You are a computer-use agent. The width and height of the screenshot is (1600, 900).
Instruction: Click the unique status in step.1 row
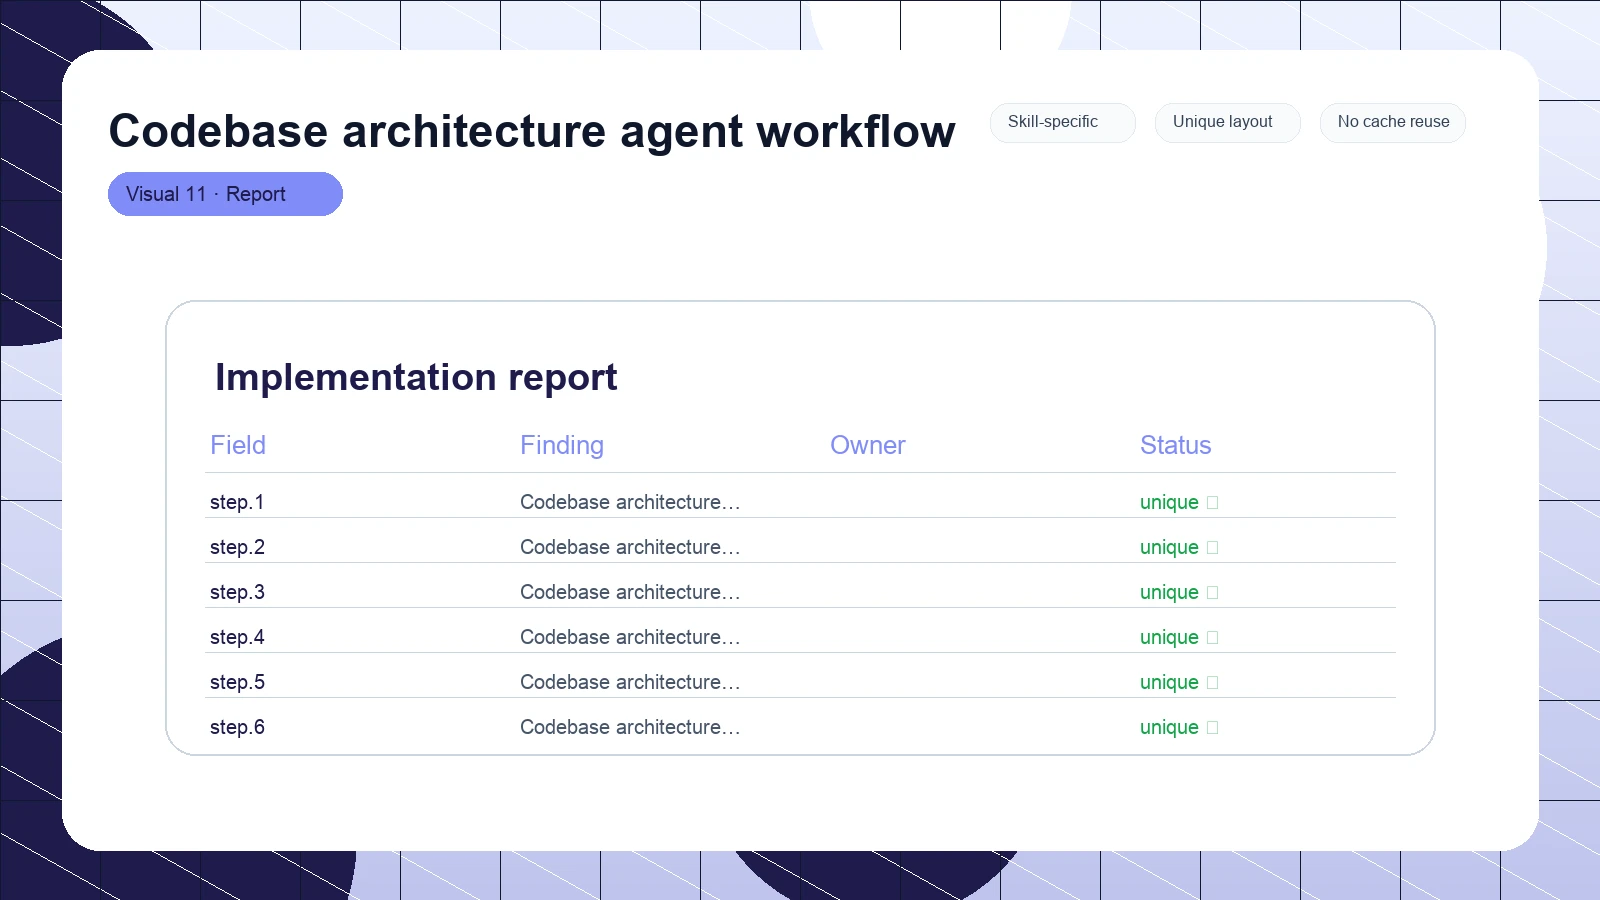click(x=1179, y=502)
